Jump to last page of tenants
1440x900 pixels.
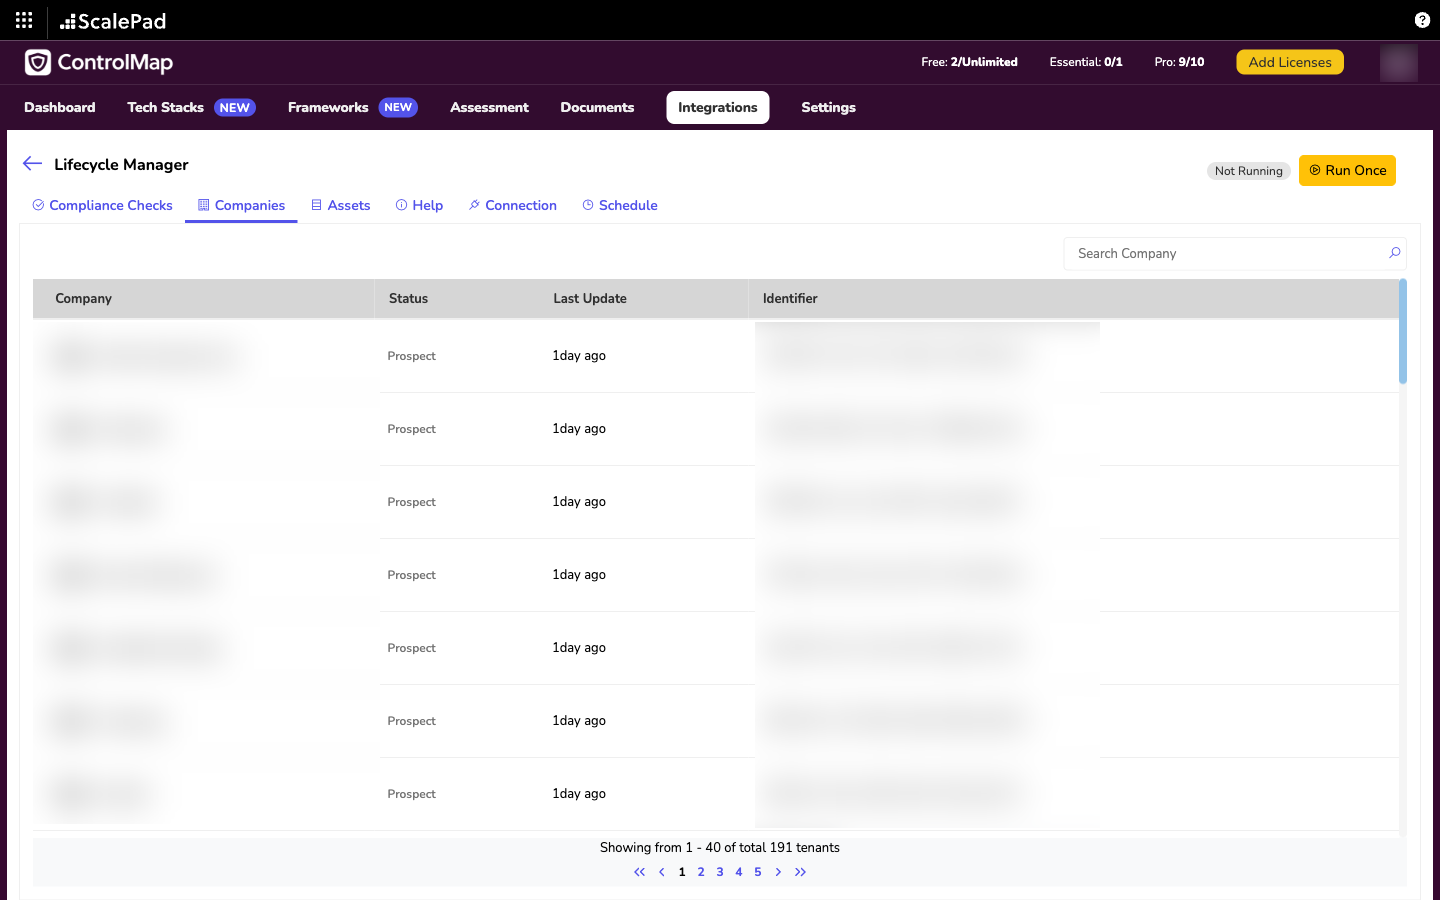(x=800, y=872)
